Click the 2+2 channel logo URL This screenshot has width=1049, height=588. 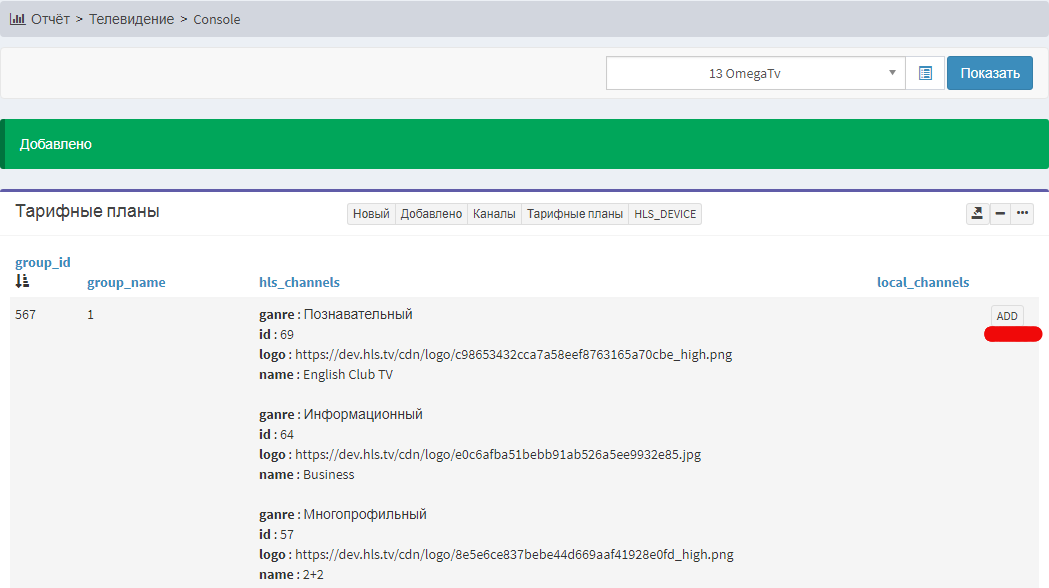pyautogui.click(x=514, y=555)
